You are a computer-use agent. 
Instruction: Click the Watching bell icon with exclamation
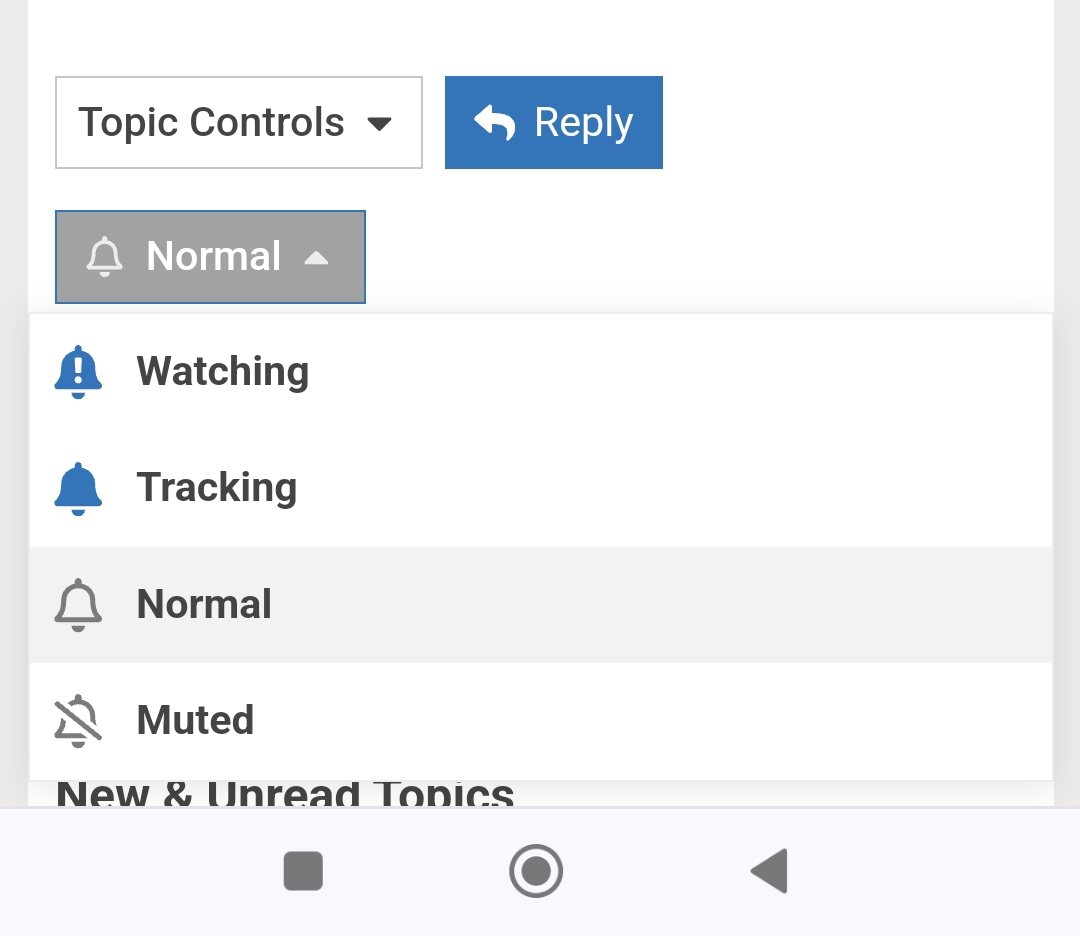point(78,372)
